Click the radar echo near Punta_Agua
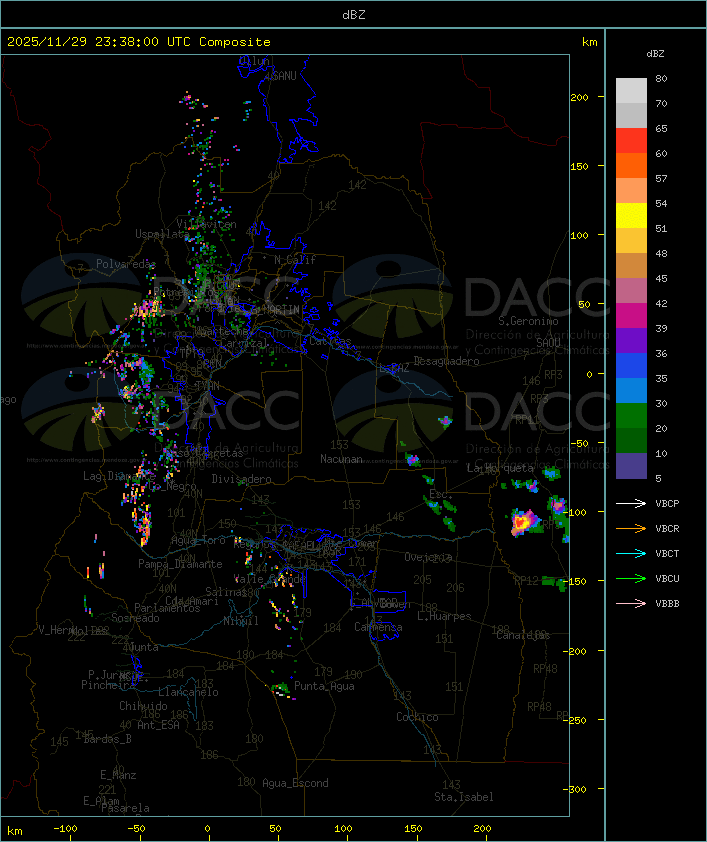The height and width of the screenshot is (842, 707). point(280,689)
